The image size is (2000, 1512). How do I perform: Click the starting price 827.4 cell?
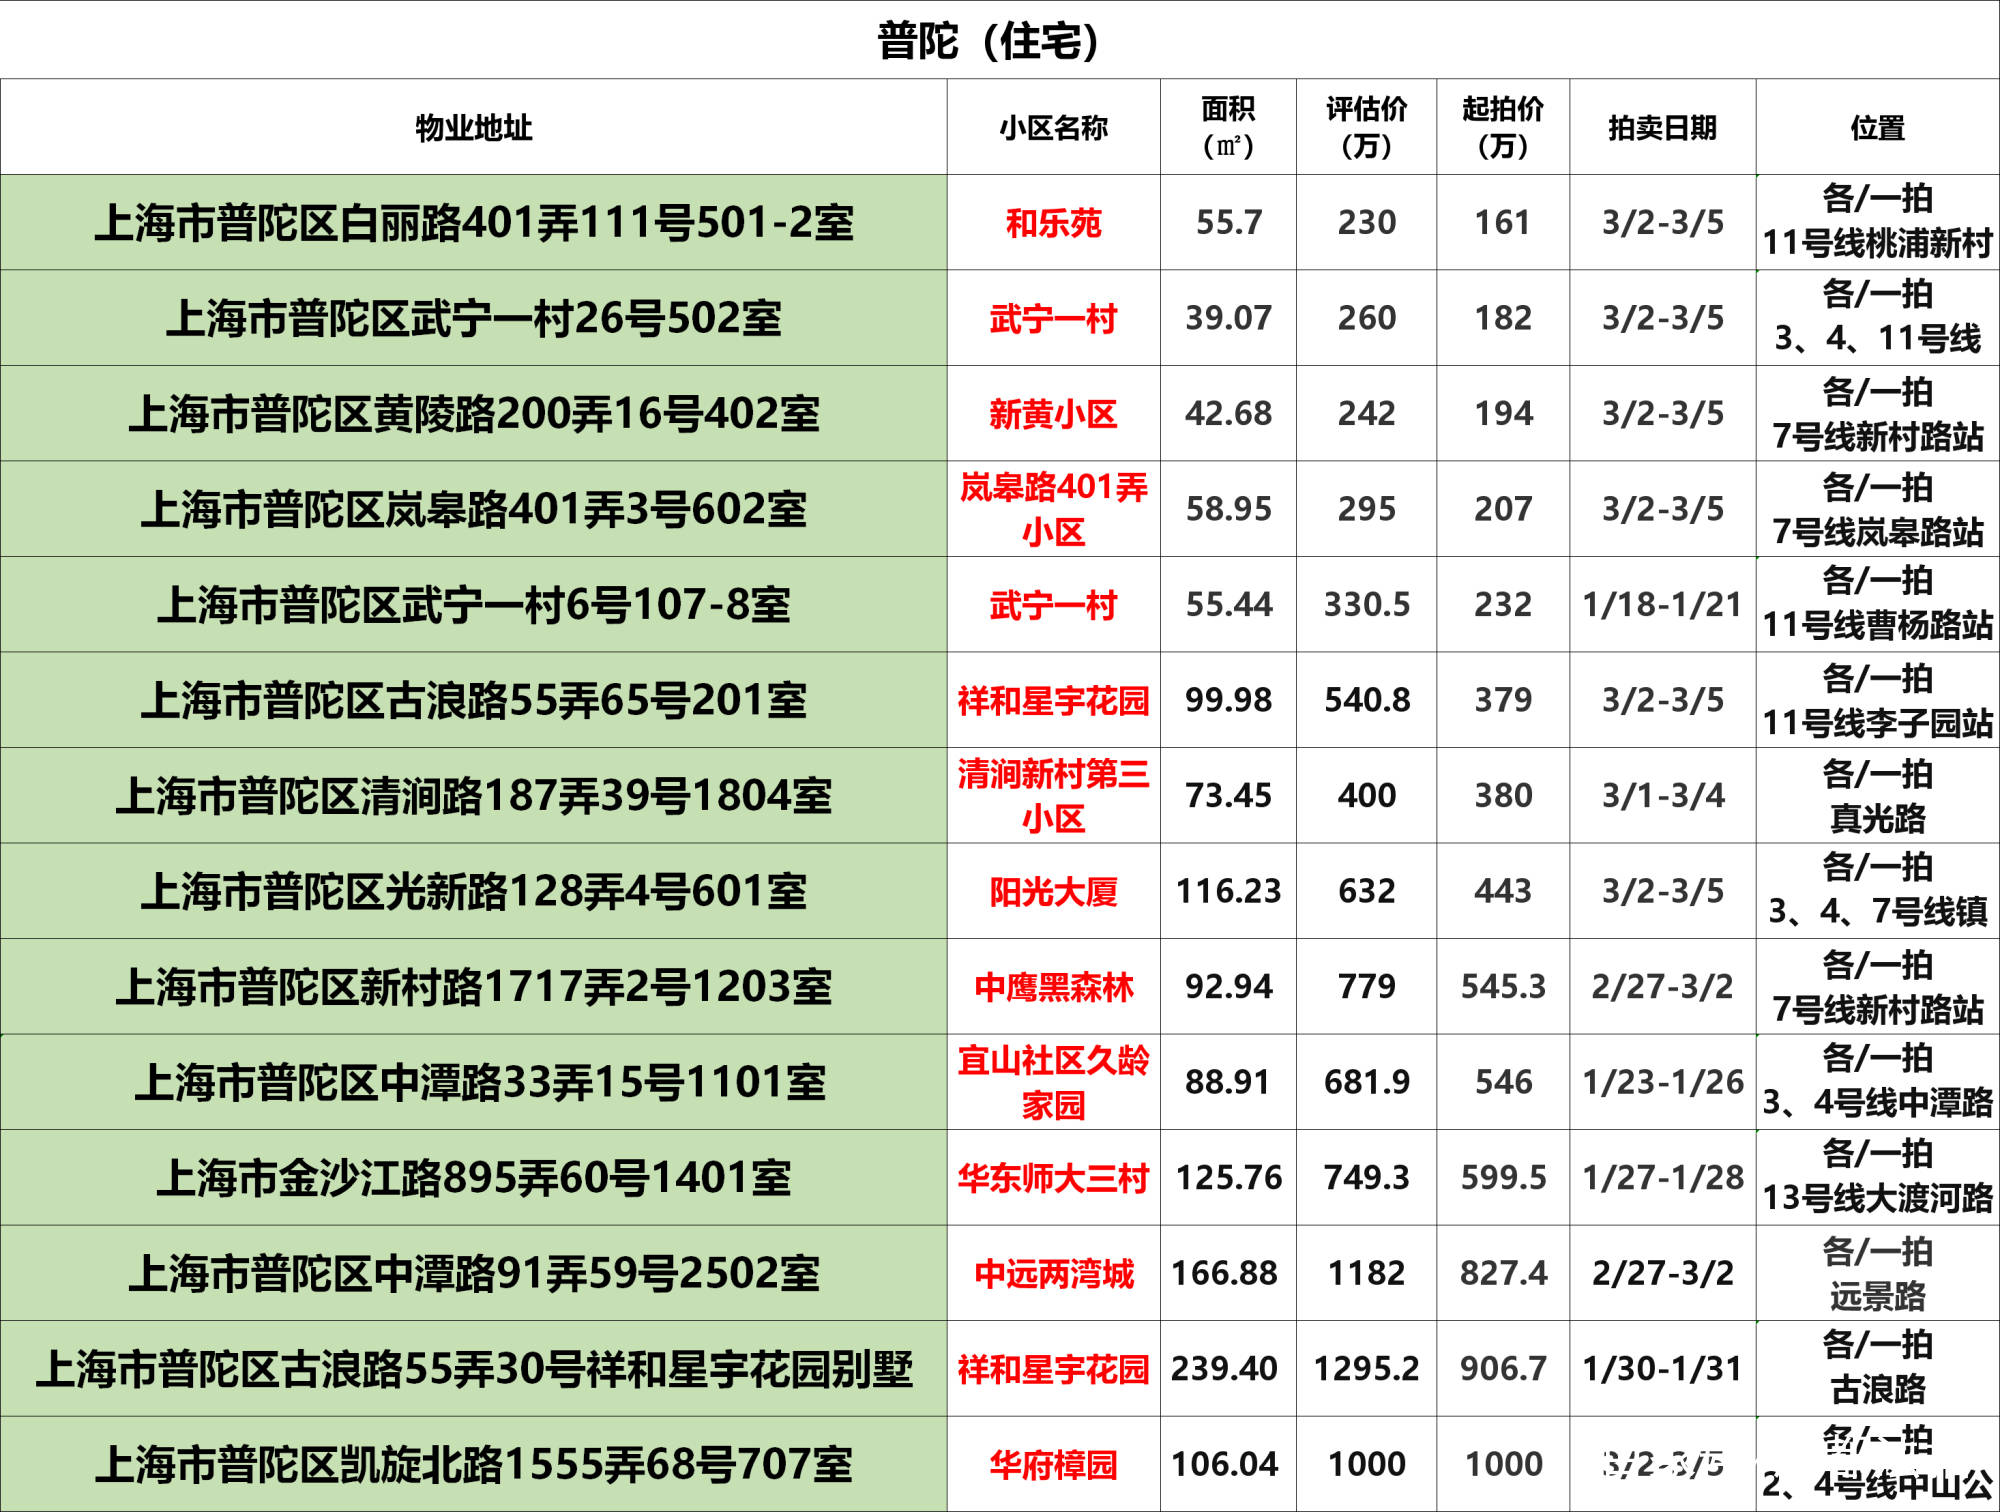[x=1502, y=1273]
